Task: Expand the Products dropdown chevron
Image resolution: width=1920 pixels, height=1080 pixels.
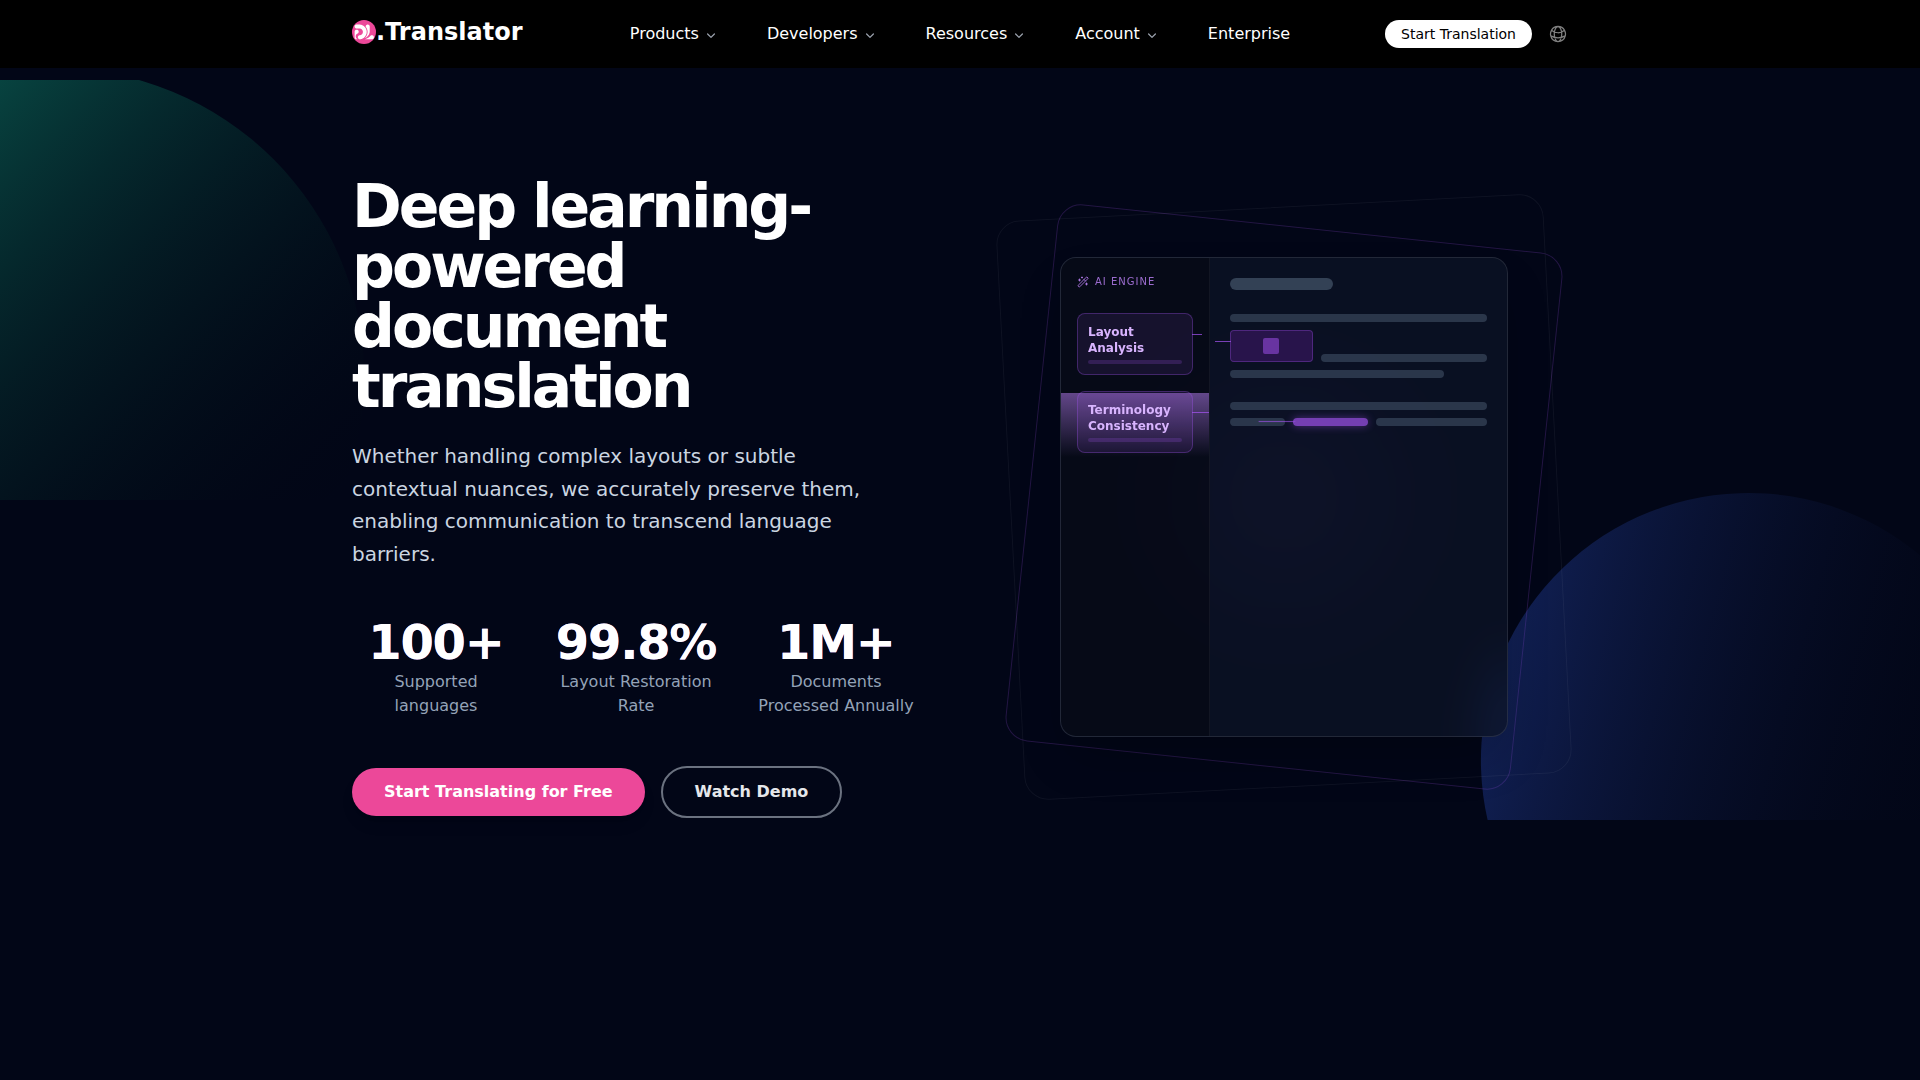Action: pos(711,35)
